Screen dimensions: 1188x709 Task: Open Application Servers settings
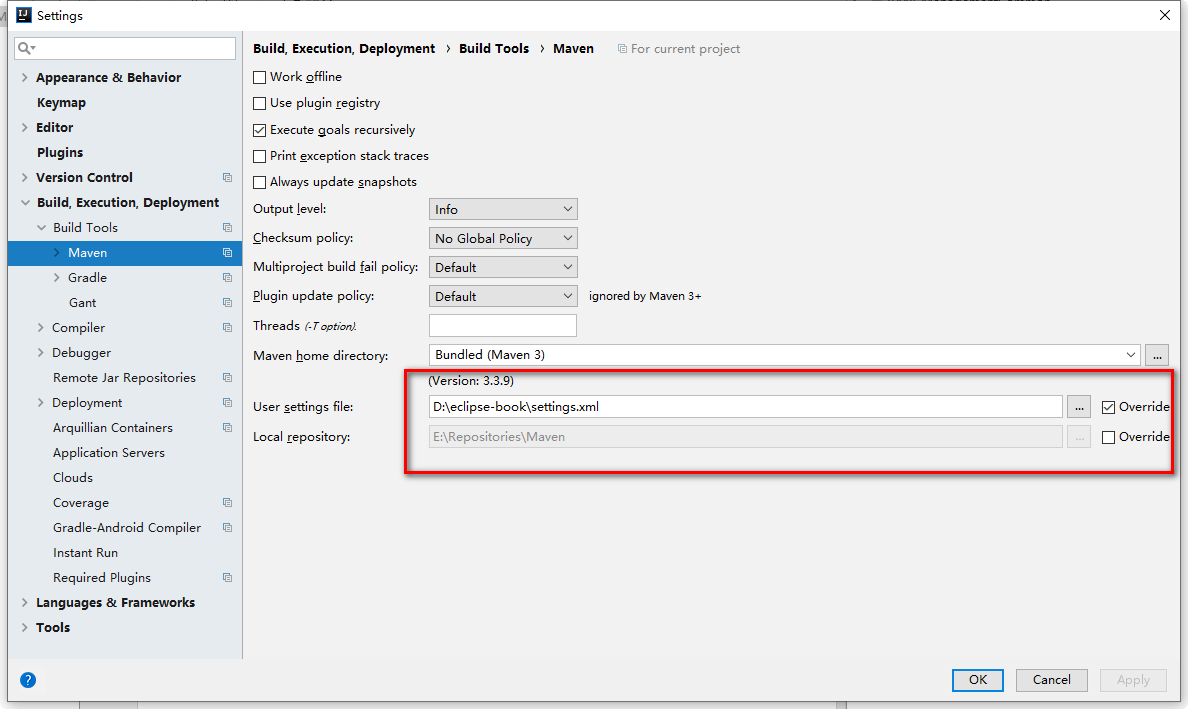pyautogui.click(x=108, y=452)
